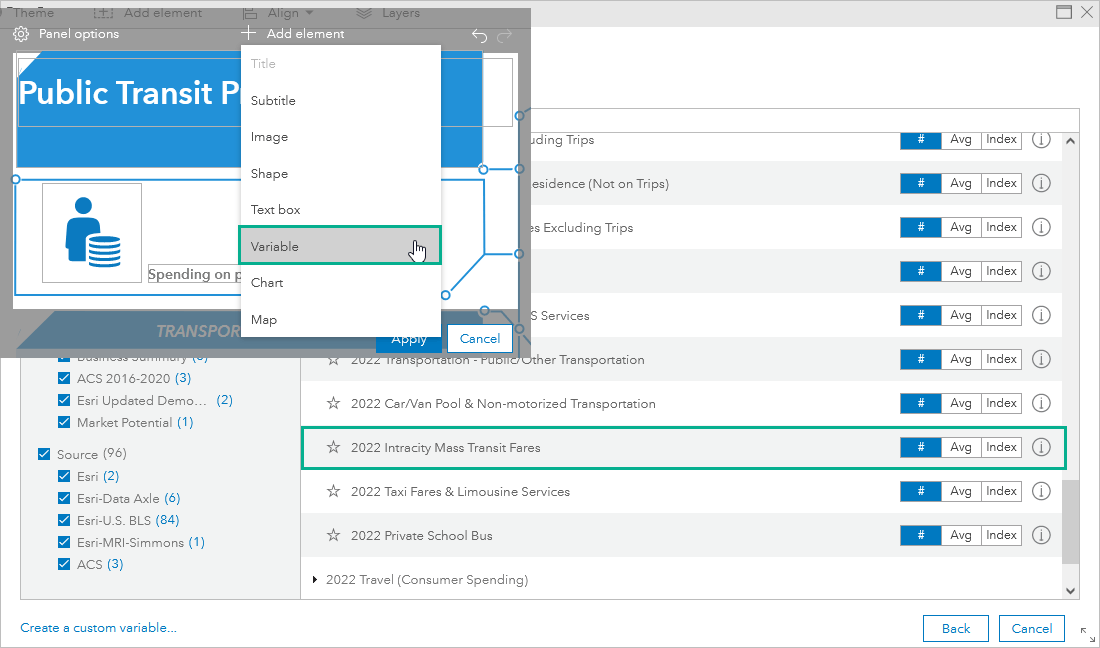Screen dimensions: 1100x648
Task: Click the Layers icon in the toolbar
Action: pos(366,12)
